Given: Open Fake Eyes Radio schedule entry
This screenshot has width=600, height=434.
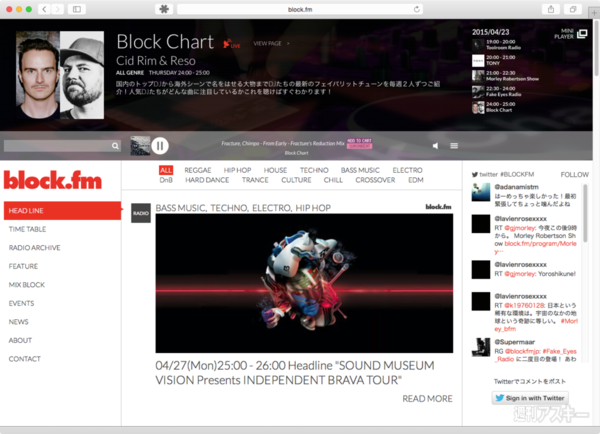Looking at the screenshot, I should (x=497, y=91).
